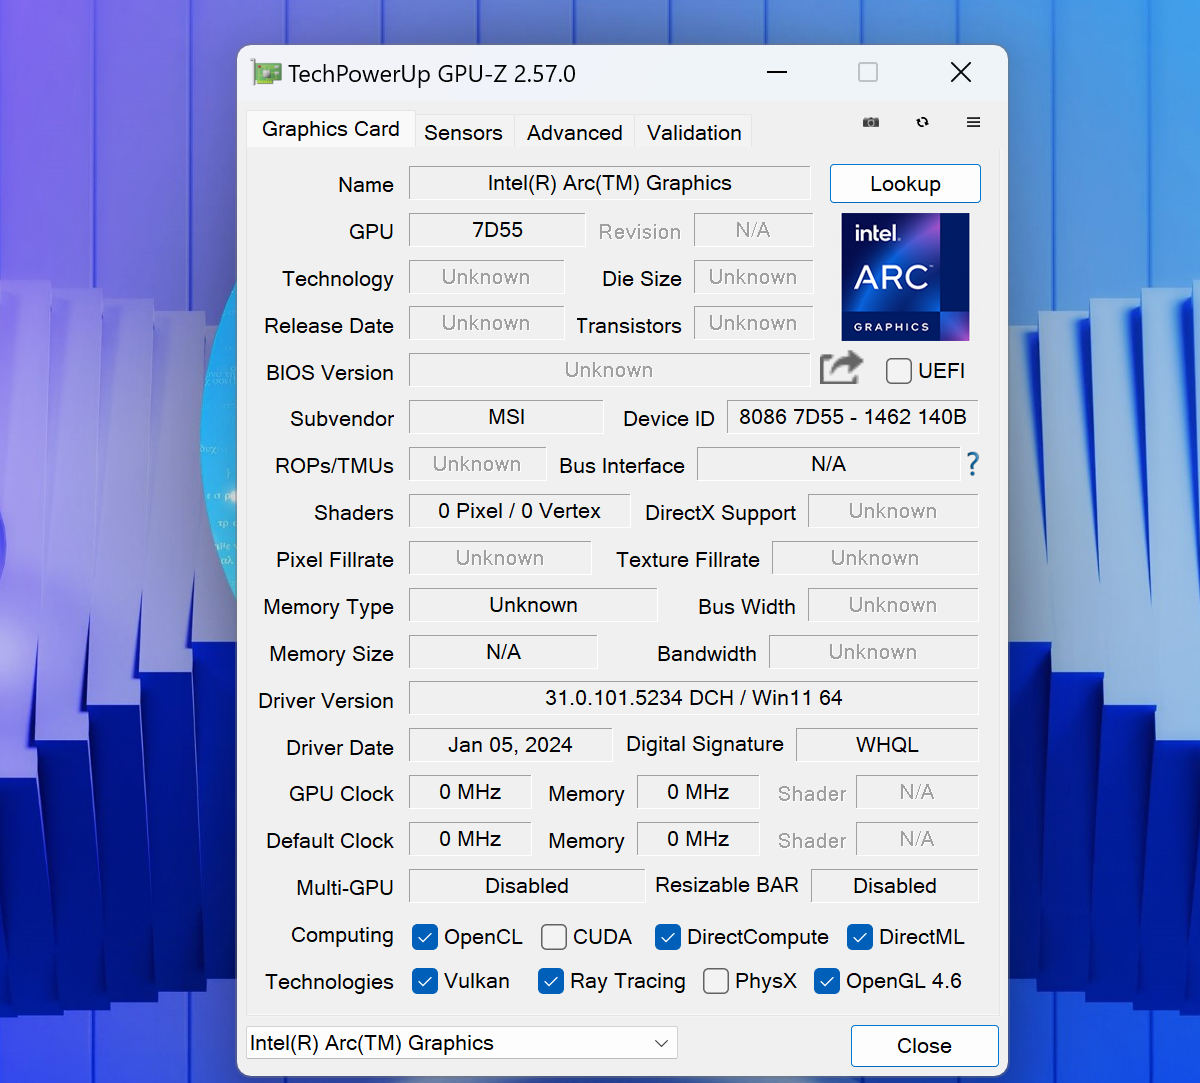Screen dimensions: 1200x1083
Task: Click the Bus Interface question mark icon
Action: point(972,464)
